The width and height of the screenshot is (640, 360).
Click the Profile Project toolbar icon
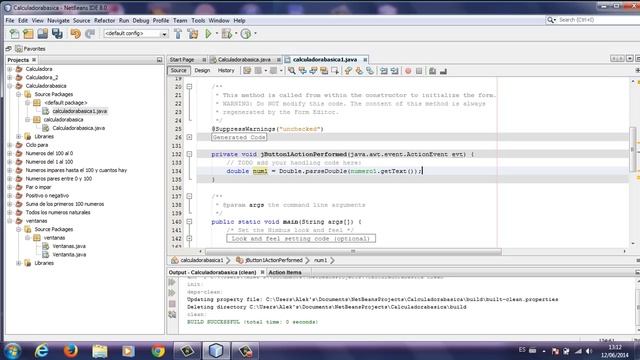pos(246,34)
